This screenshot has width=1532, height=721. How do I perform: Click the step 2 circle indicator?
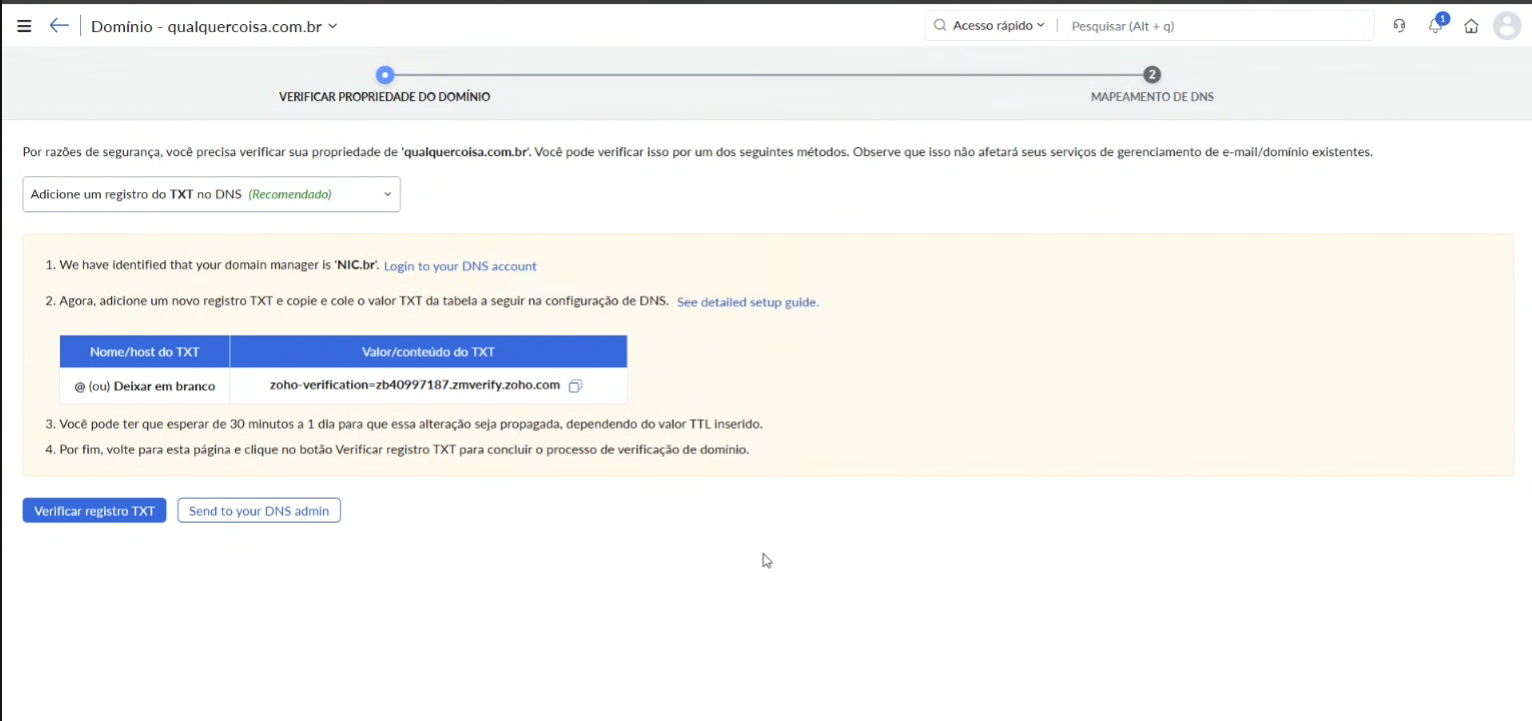pyautogui.click(x=1152, y=74)
